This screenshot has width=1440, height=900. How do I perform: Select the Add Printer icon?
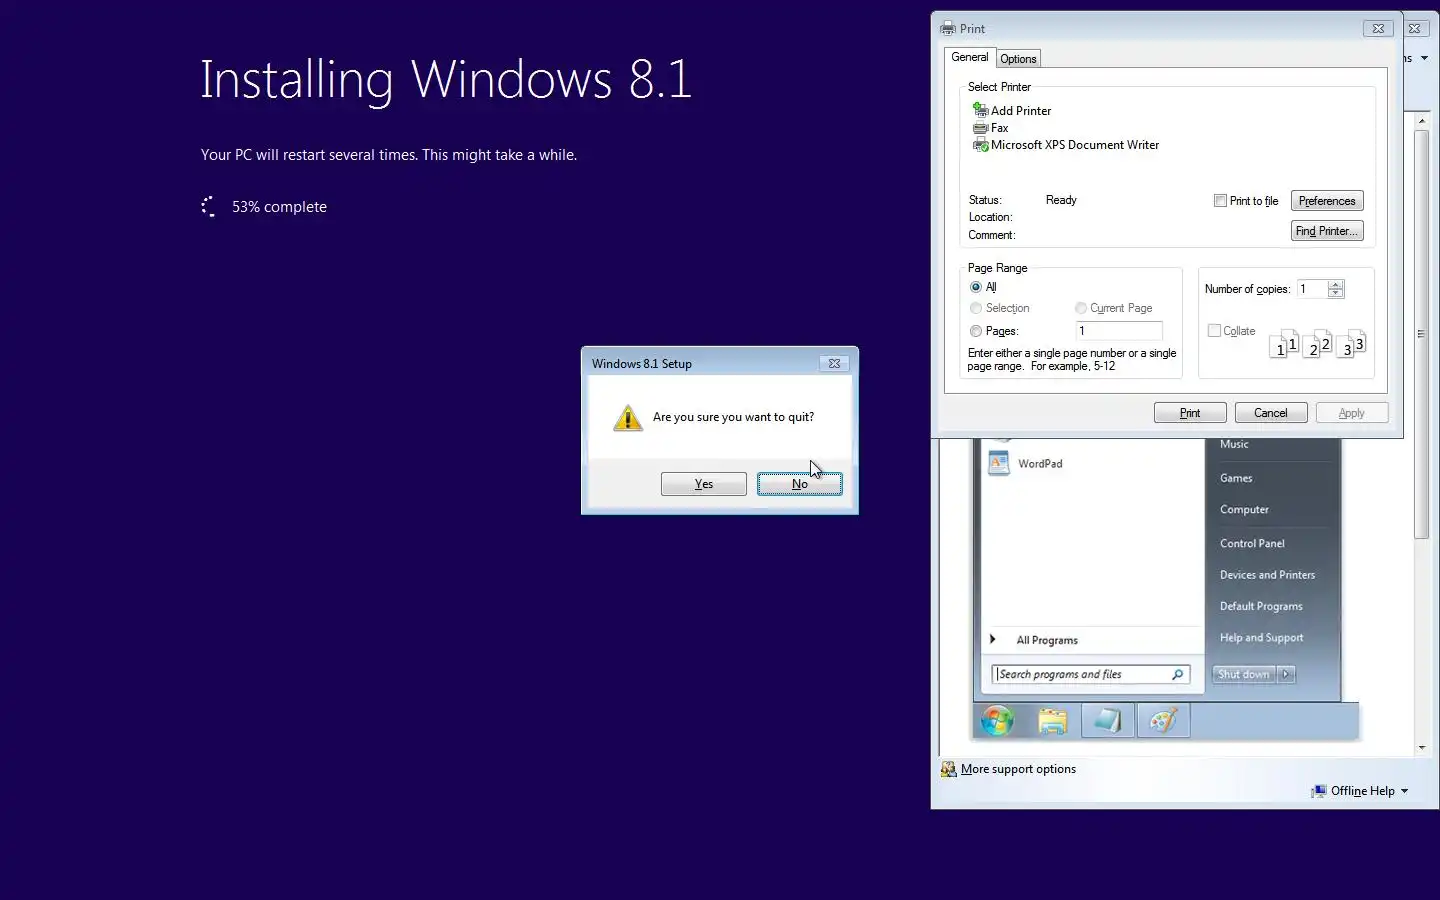981,111
